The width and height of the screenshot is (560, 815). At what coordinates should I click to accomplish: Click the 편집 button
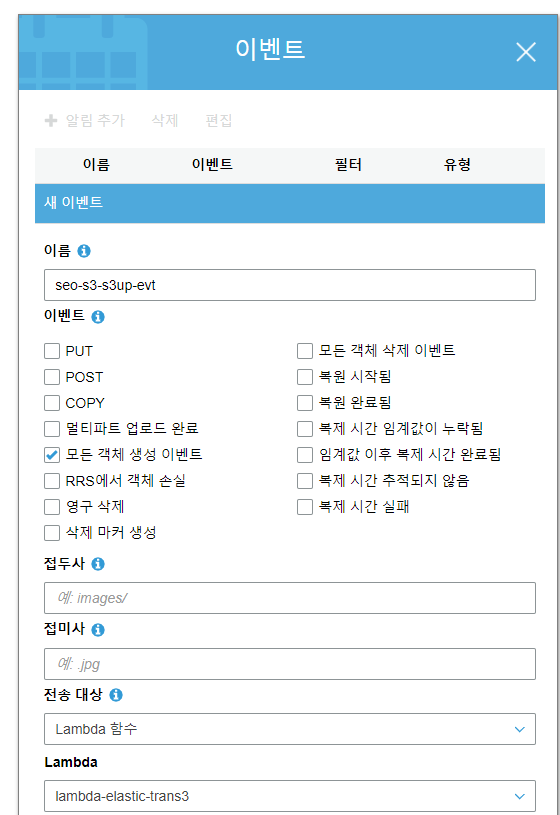[218, 121]
